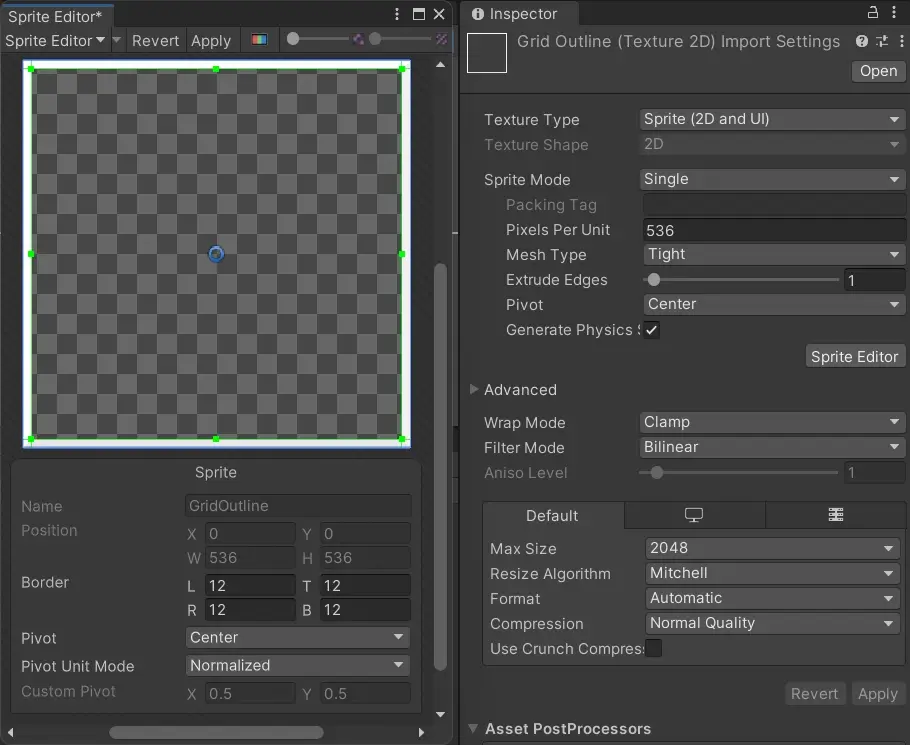Open the Sprite Editor window kebab menu
Image resolution: width=910 pixels, height=745 pixels.
coord(397,14)
